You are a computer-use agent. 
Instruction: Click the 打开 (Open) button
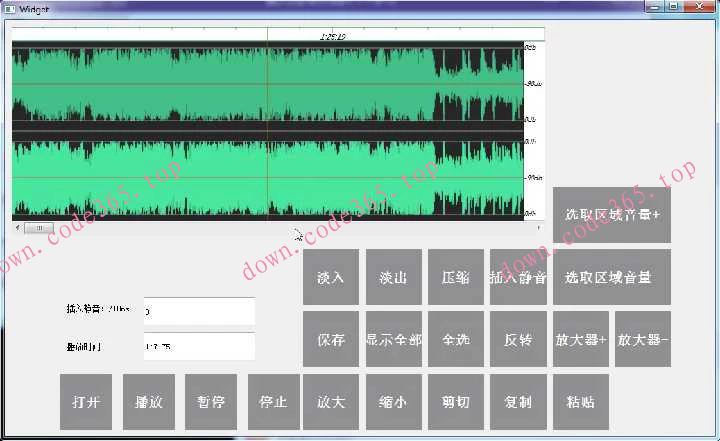click(86, 402)
